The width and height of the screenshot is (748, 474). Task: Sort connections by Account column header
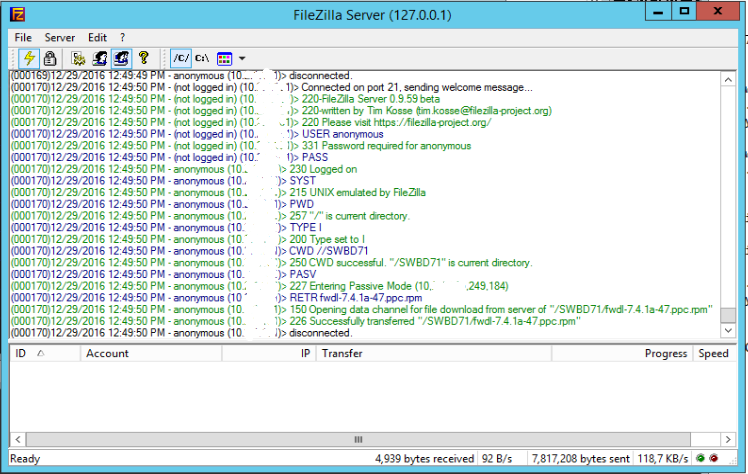pyautogui.click(x=151, y=353)
